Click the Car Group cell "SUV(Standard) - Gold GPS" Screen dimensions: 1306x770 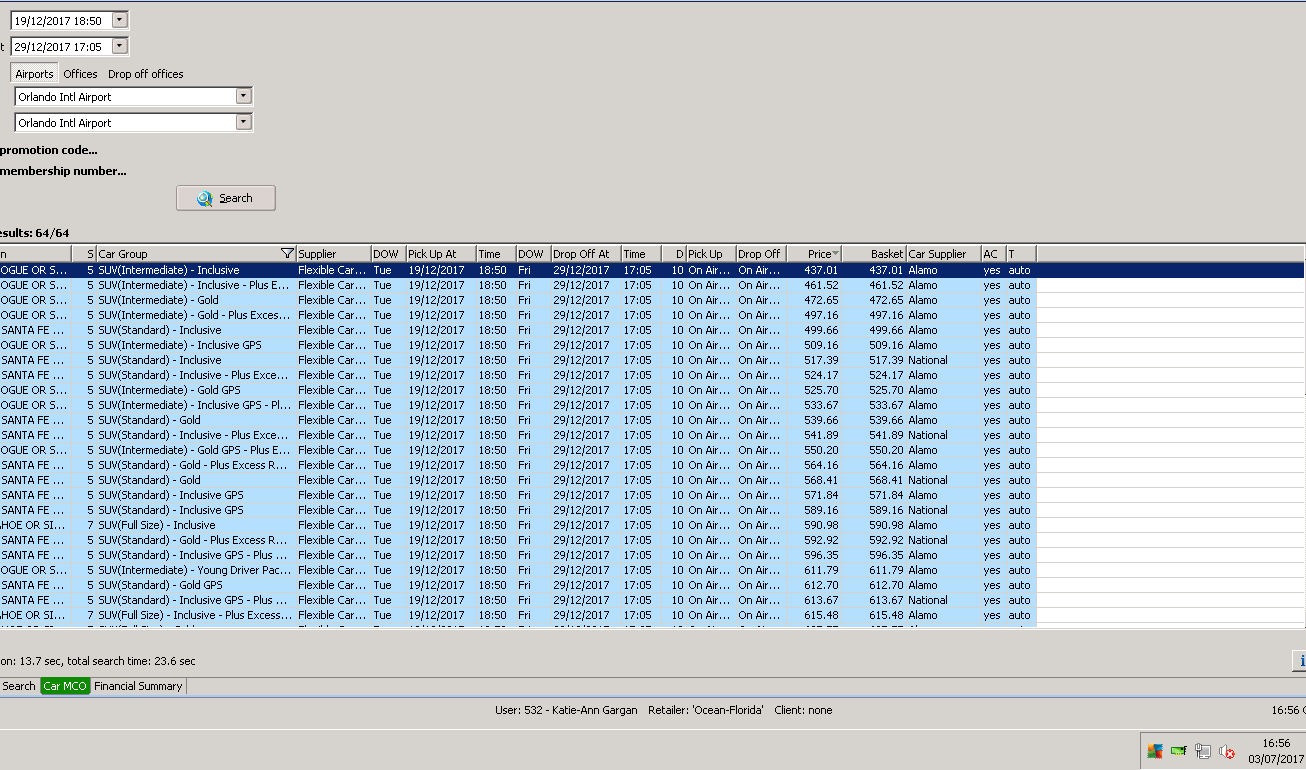point(195,585)
